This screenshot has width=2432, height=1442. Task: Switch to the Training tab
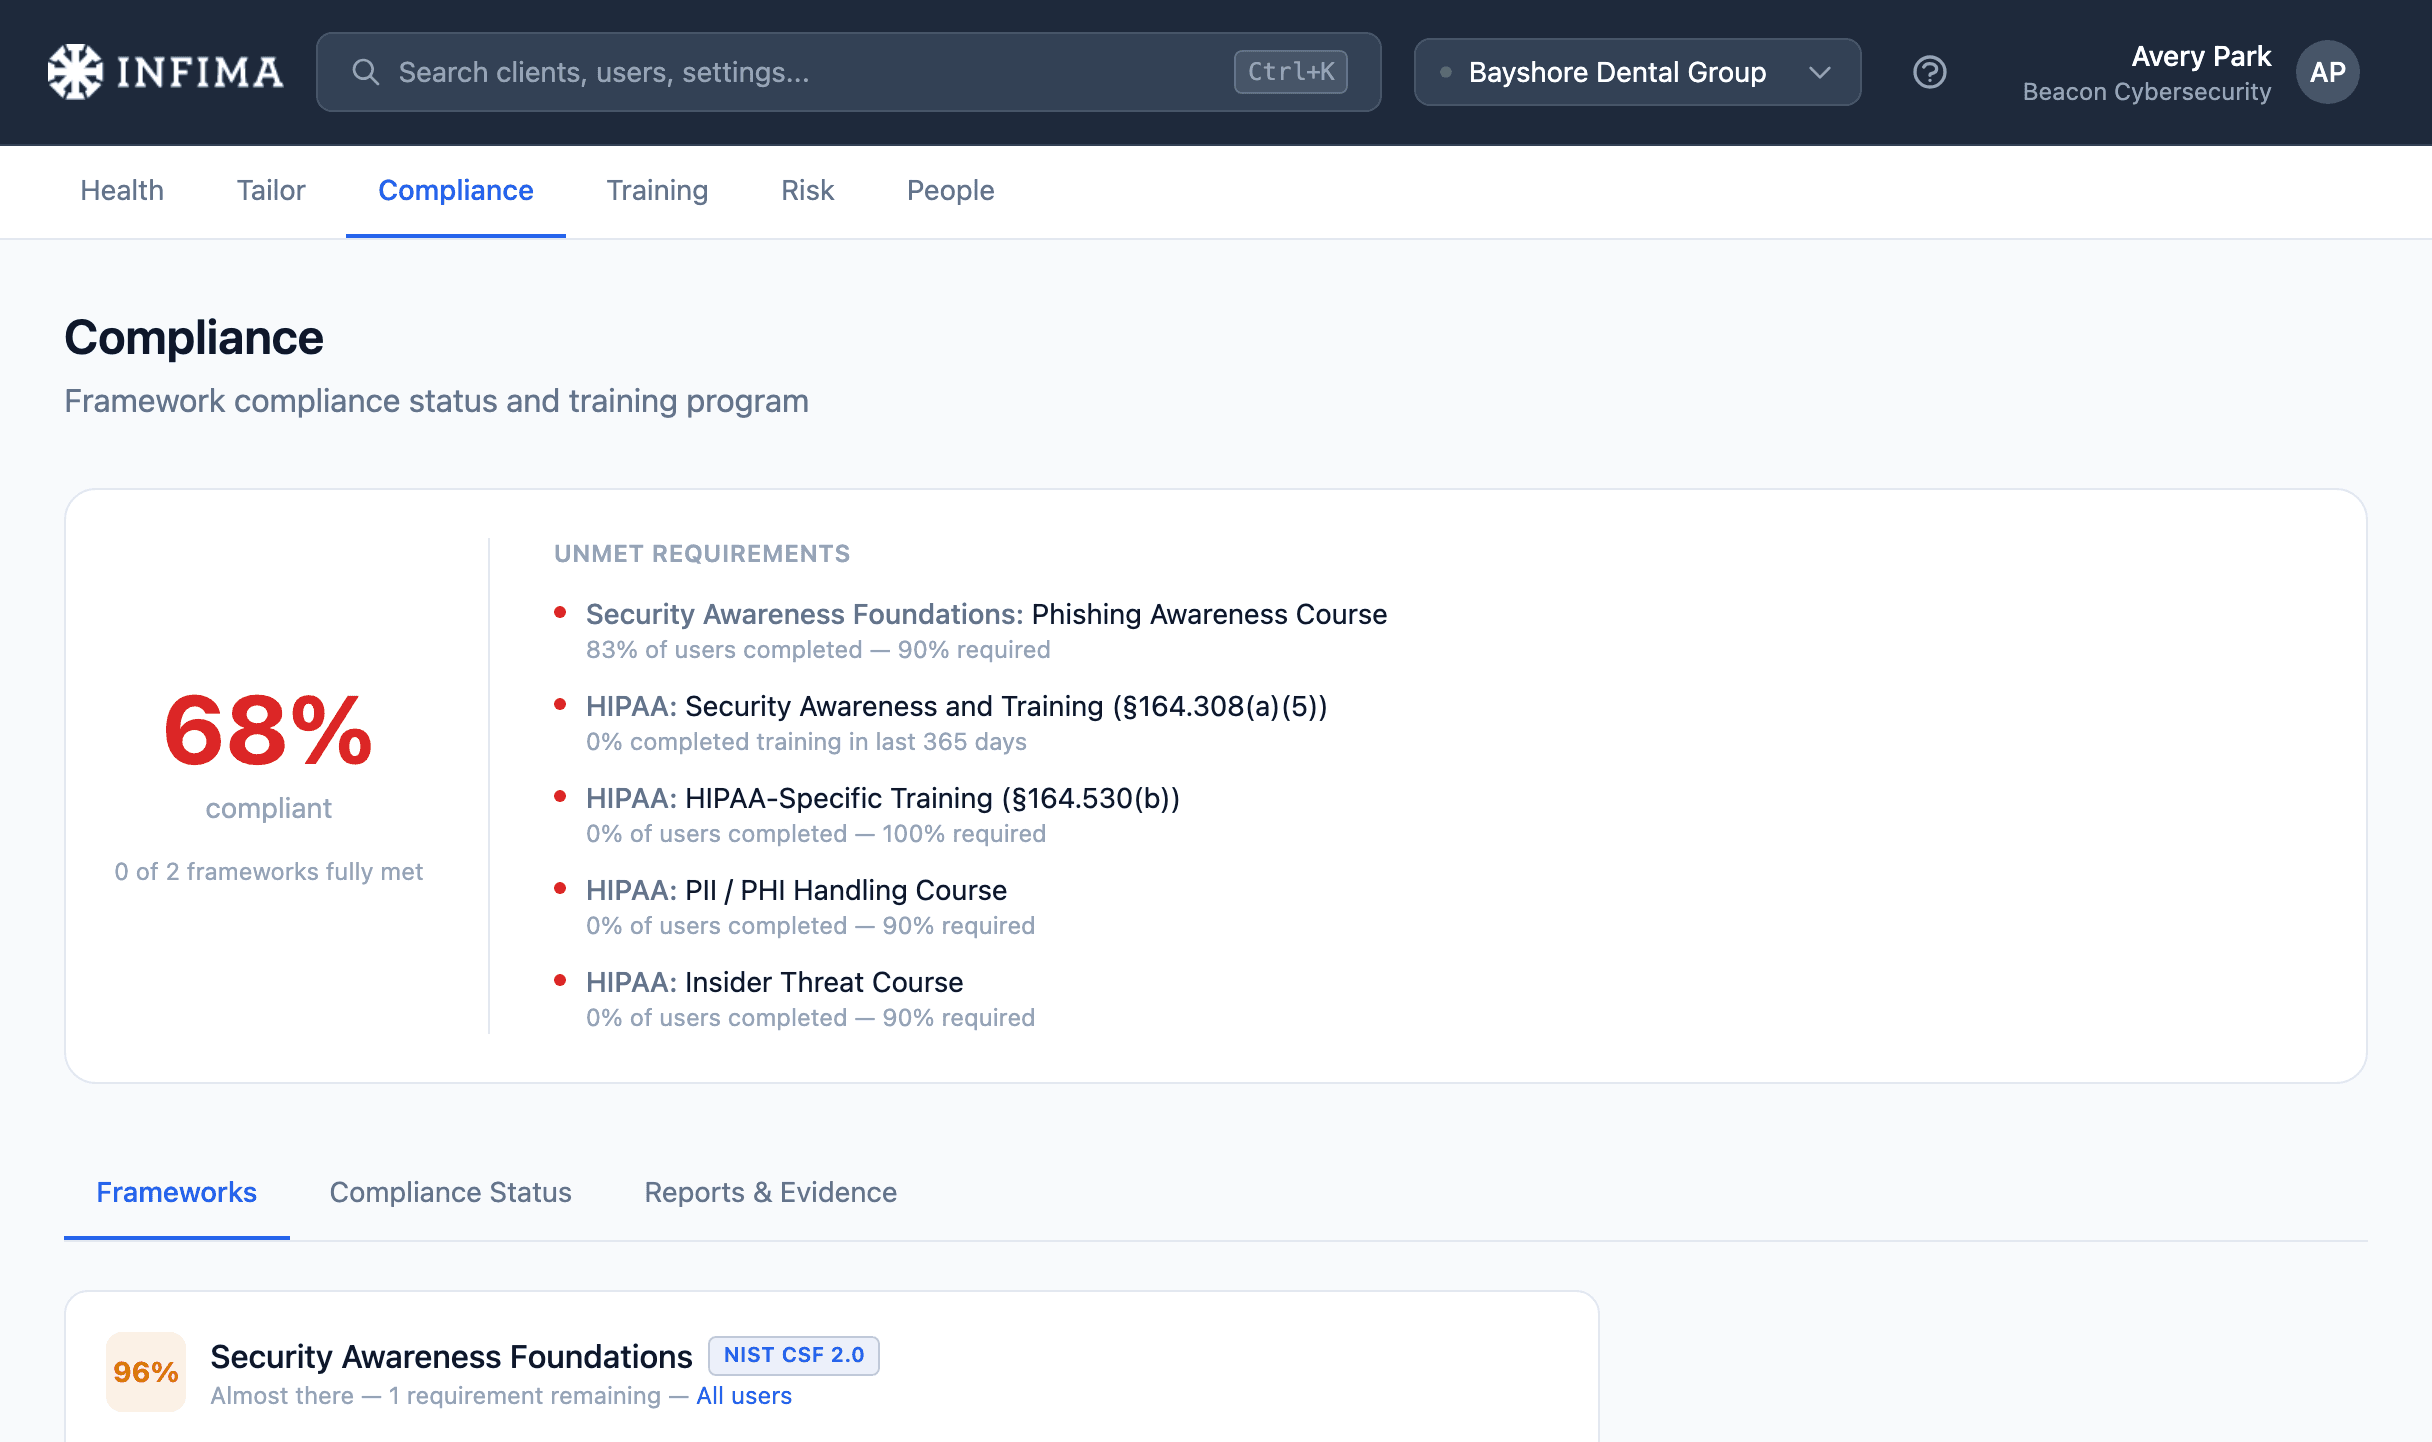[657, 190]
